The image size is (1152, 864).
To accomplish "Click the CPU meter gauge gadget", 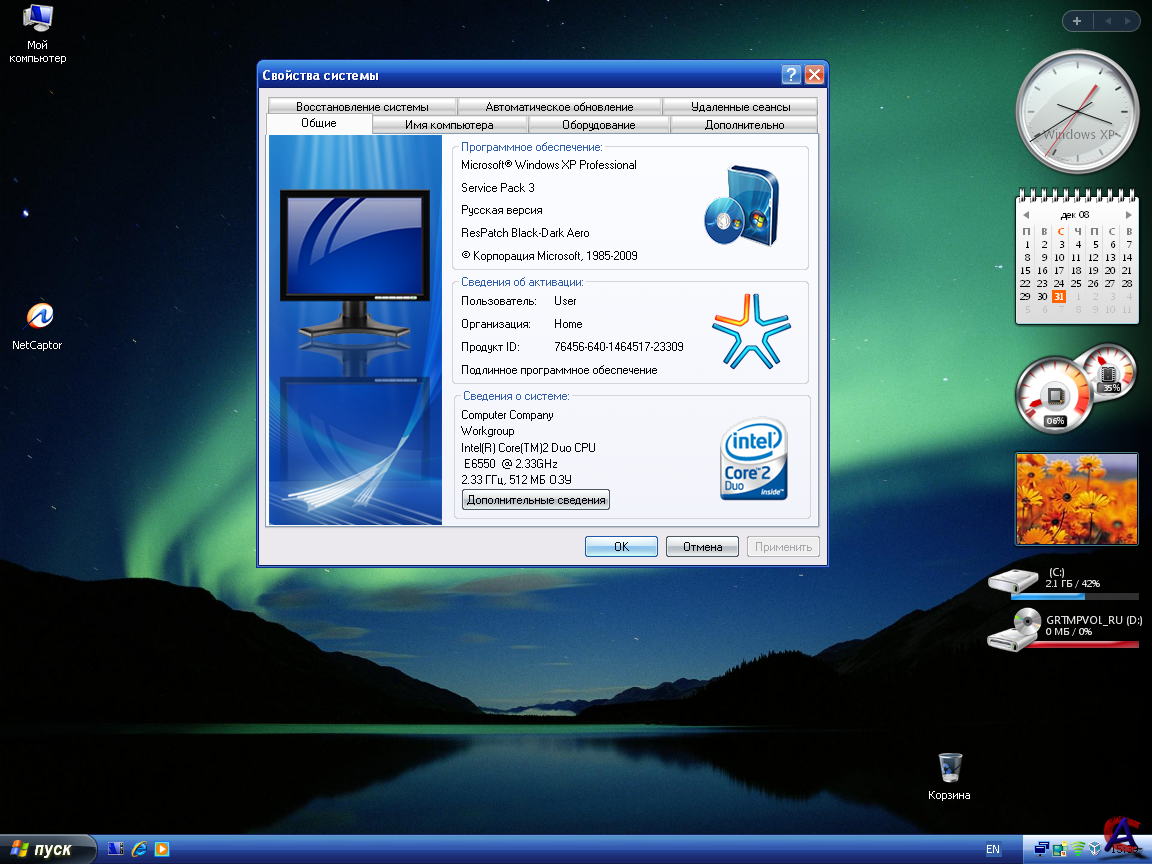I will (x=1053, y=395).
